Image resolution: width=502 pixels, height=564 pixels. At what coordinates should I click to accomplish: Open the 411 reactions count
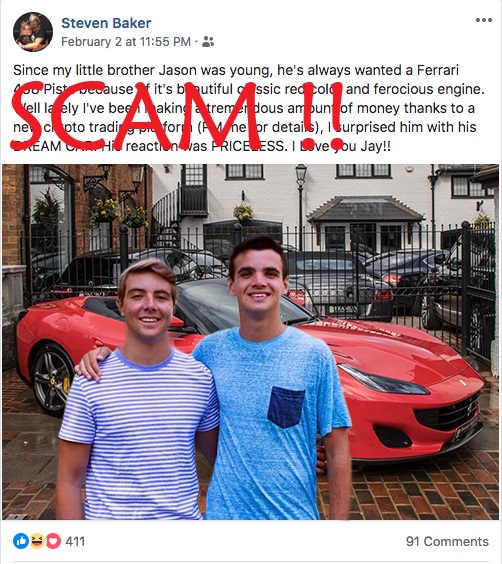[75, 541]
